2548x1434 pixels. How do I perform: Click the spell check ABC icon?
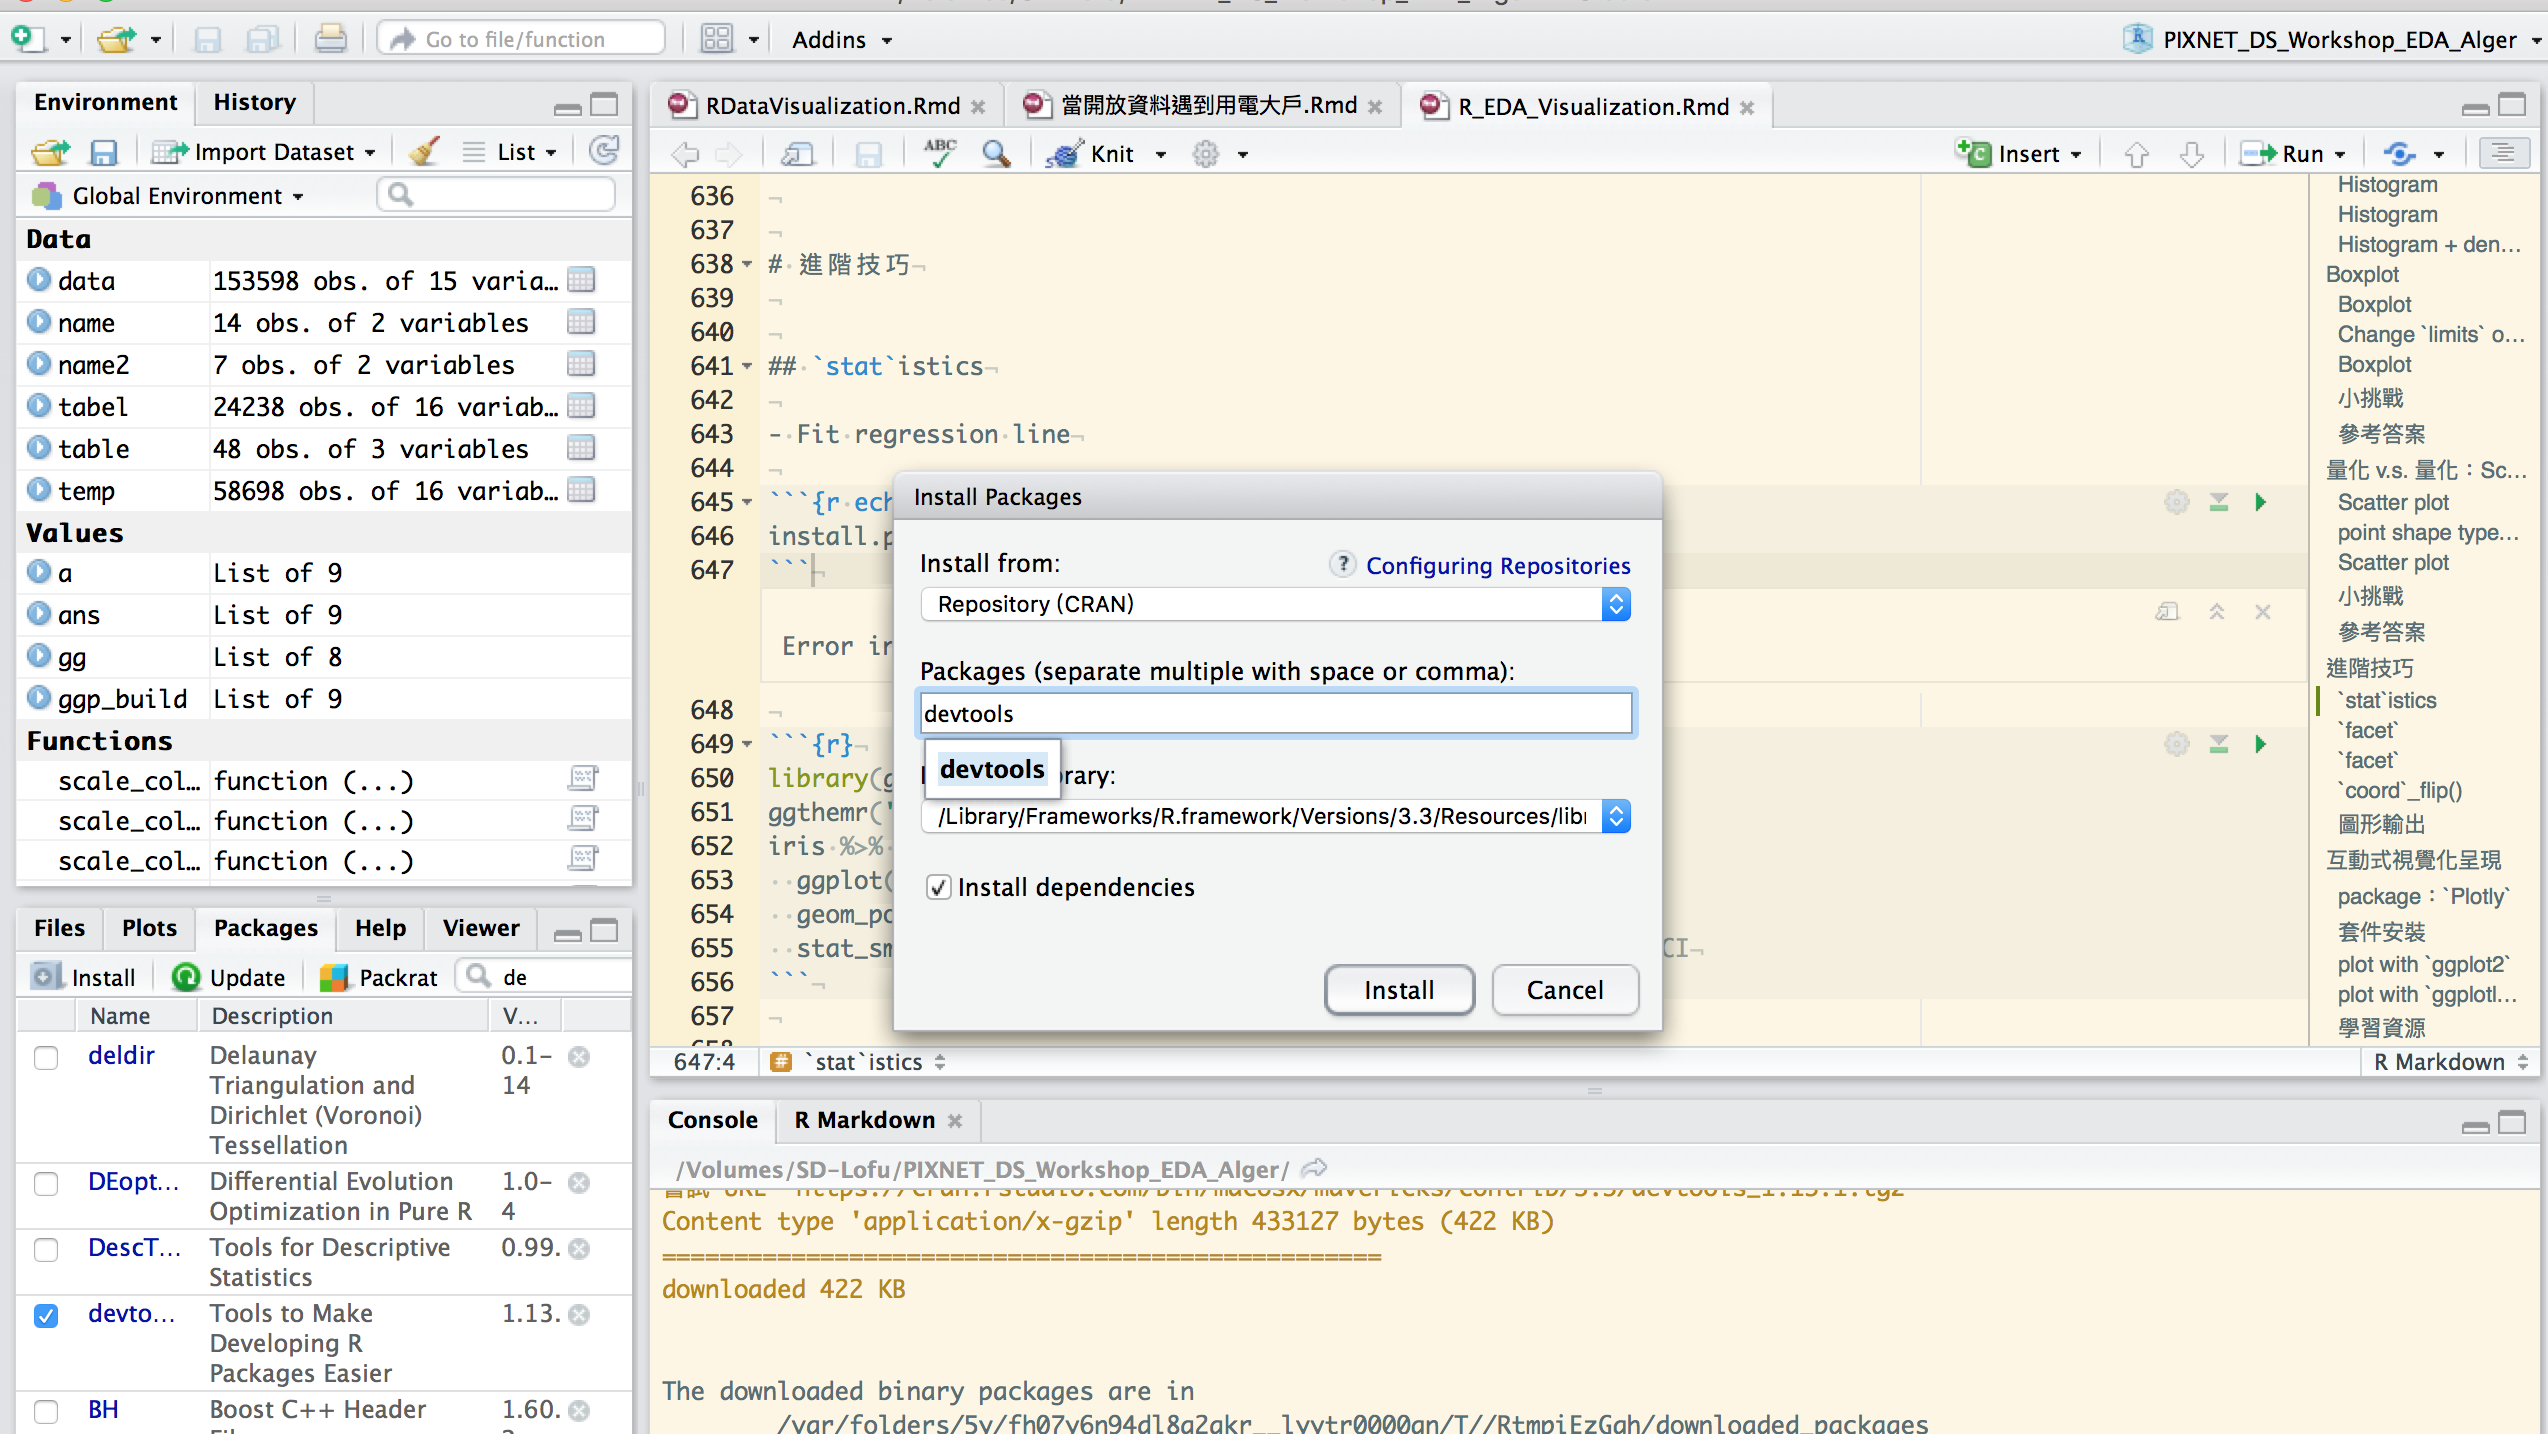click(x=940, y=153)
